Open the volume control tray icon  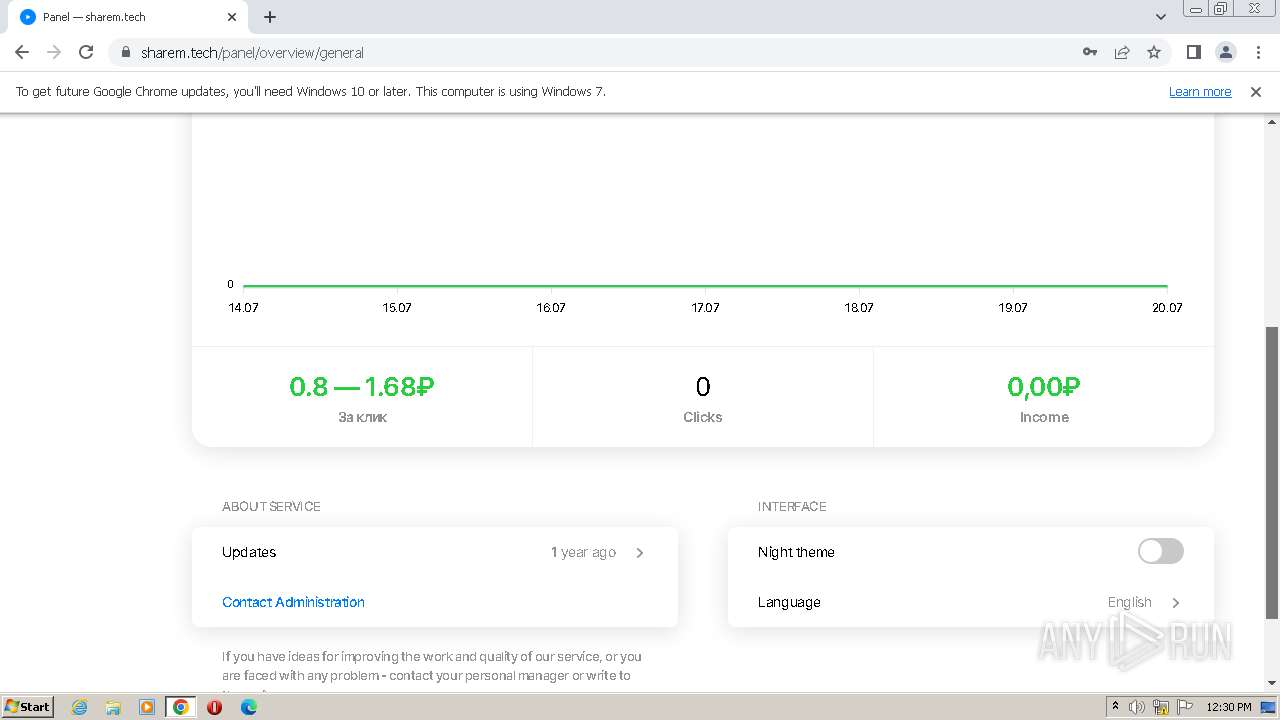[x=1137, y=707]
